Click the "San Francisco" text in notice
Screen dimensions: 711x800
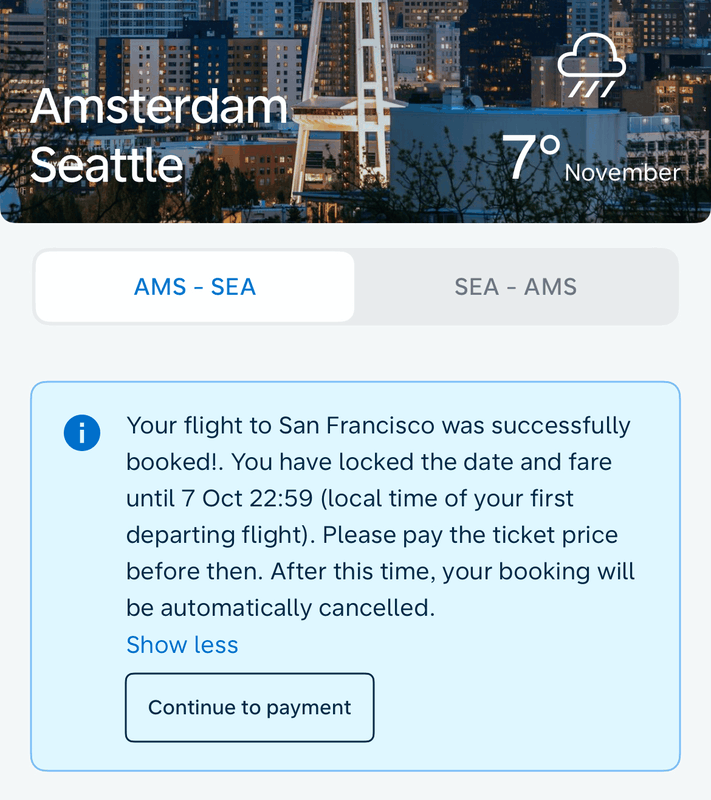click(x=356, y=426)
